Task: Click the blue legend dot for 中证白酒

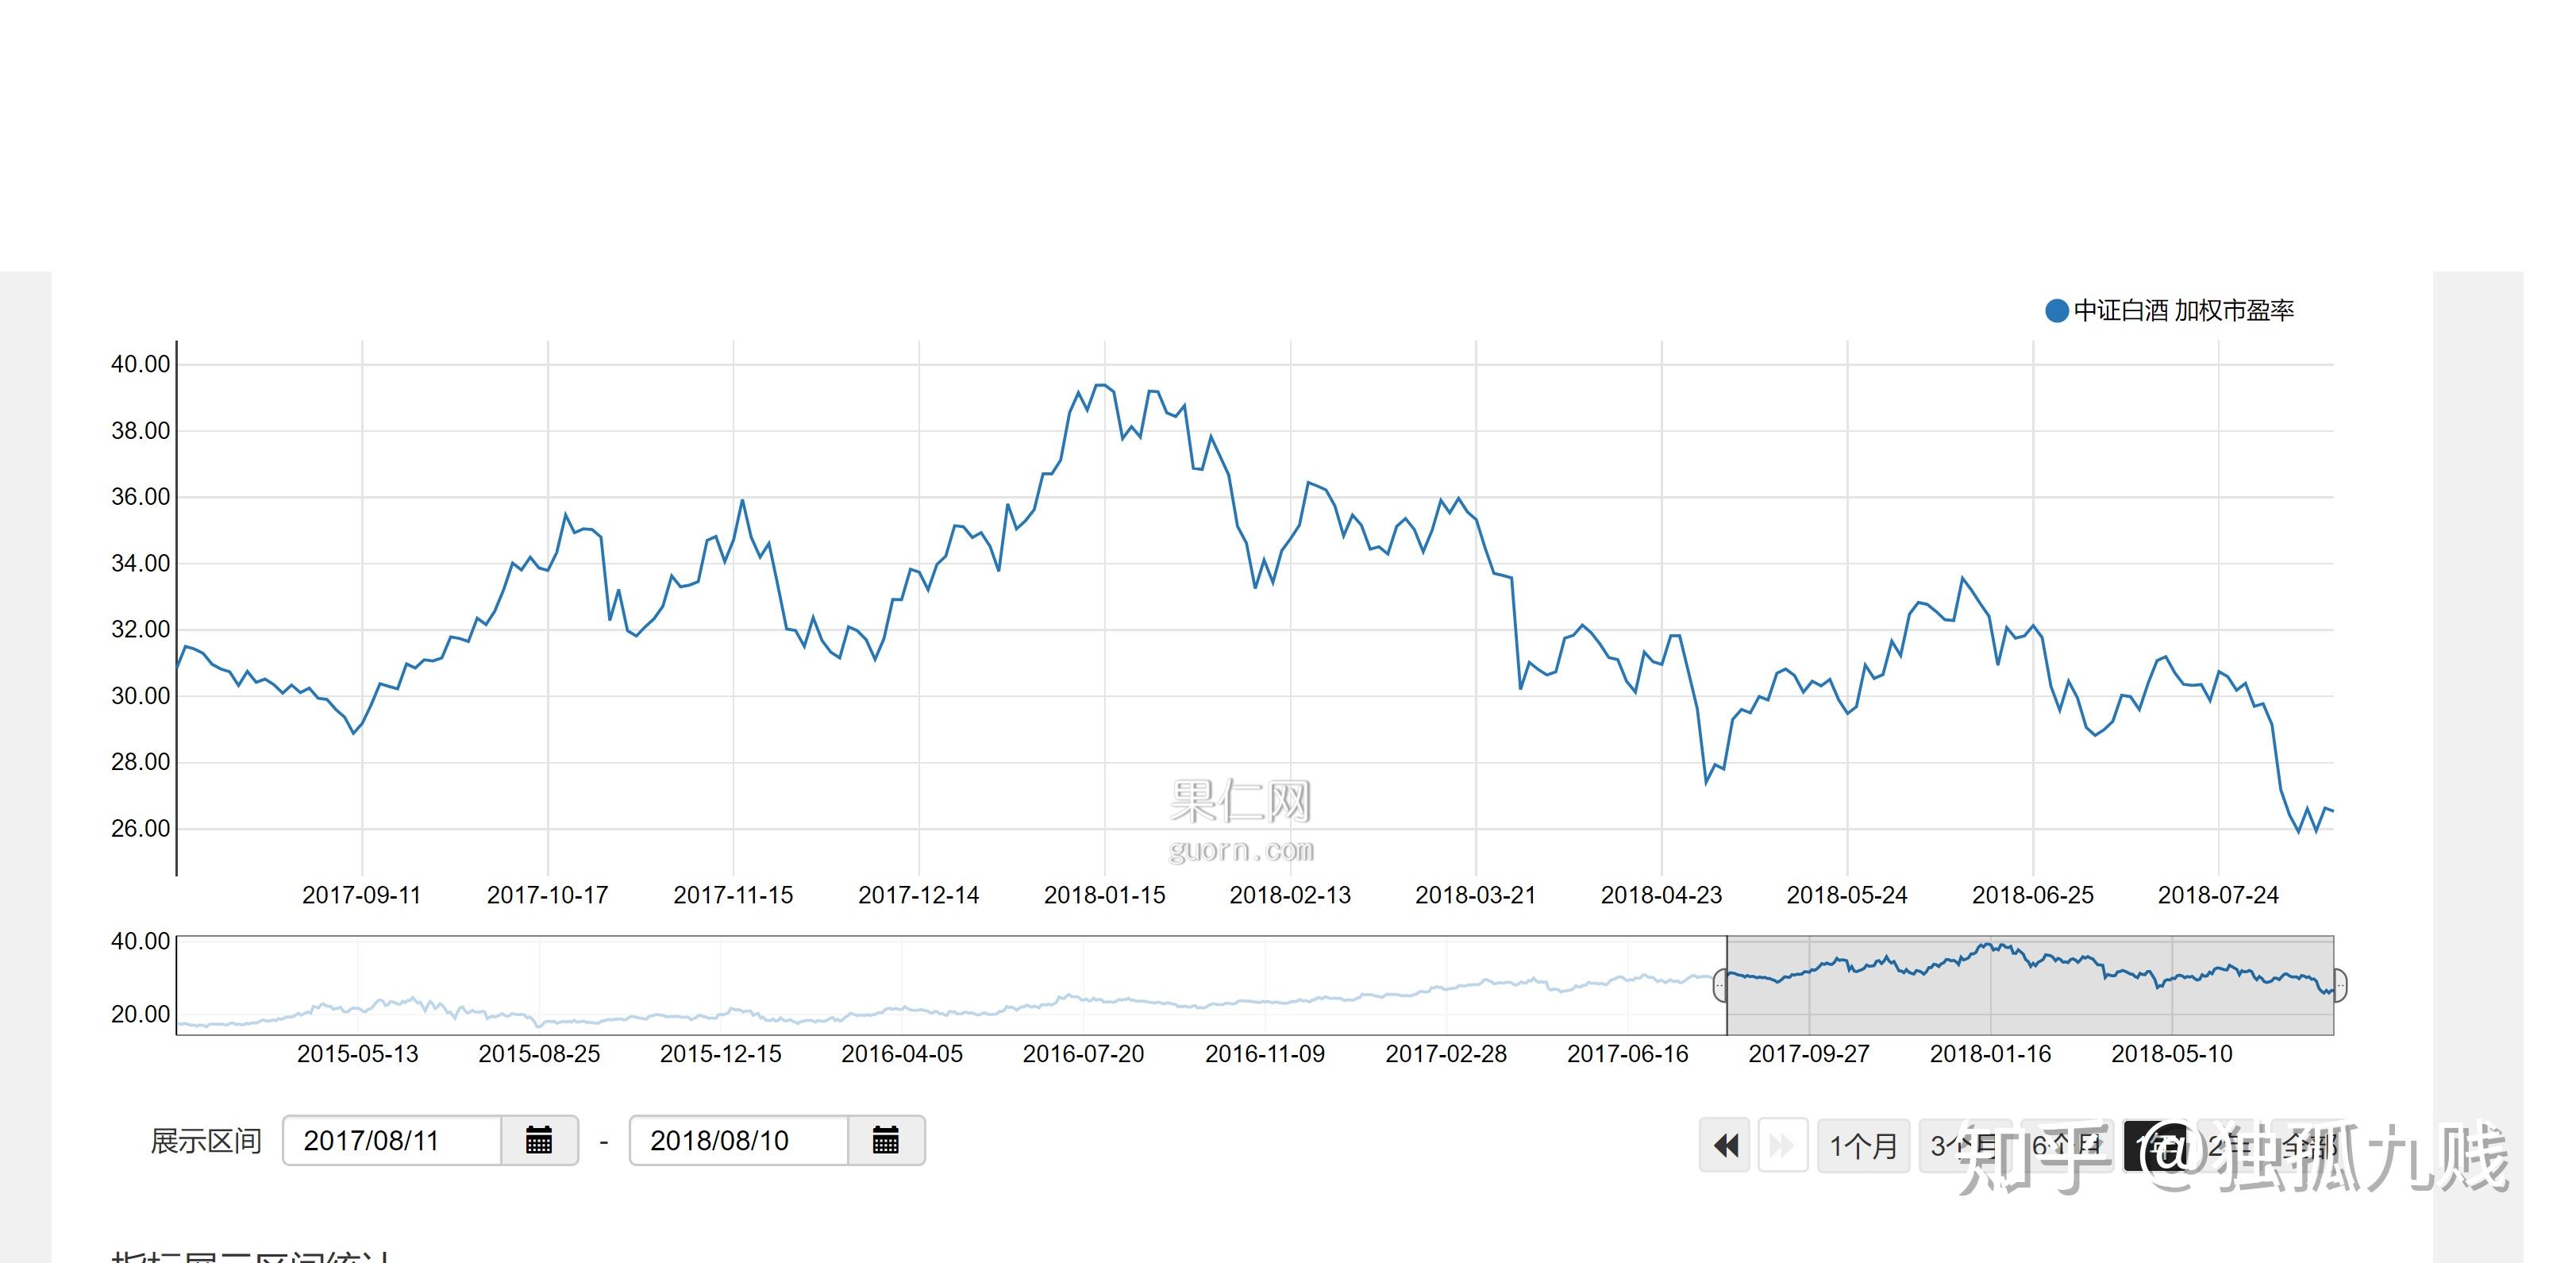Action: (2056, 310)
